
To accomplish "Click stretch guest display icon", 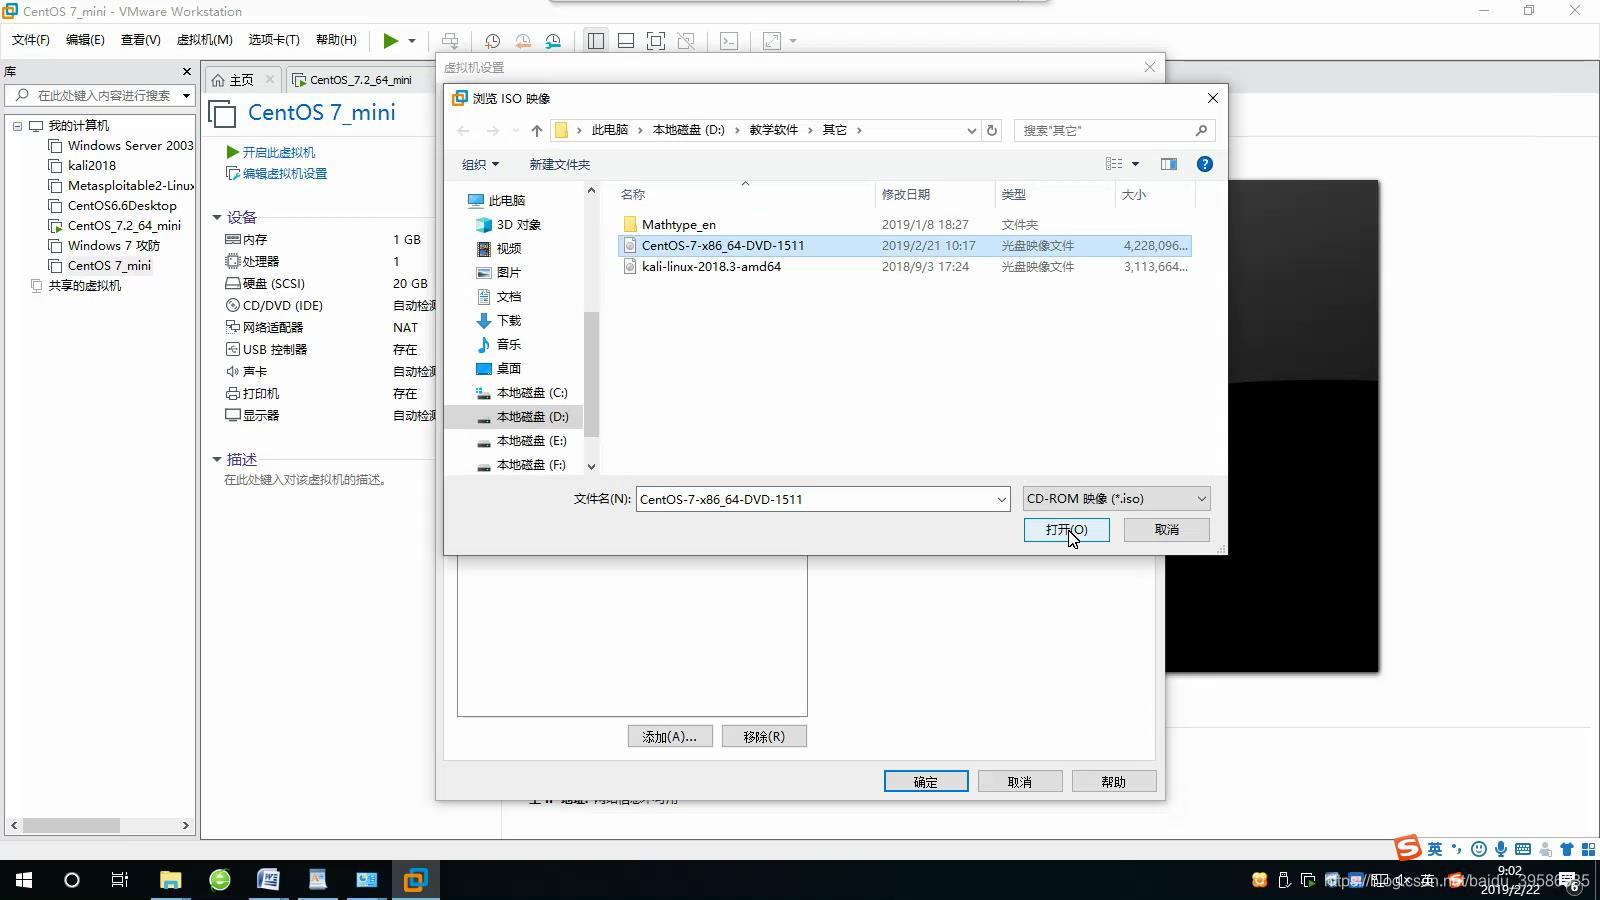I will (772, 41).
